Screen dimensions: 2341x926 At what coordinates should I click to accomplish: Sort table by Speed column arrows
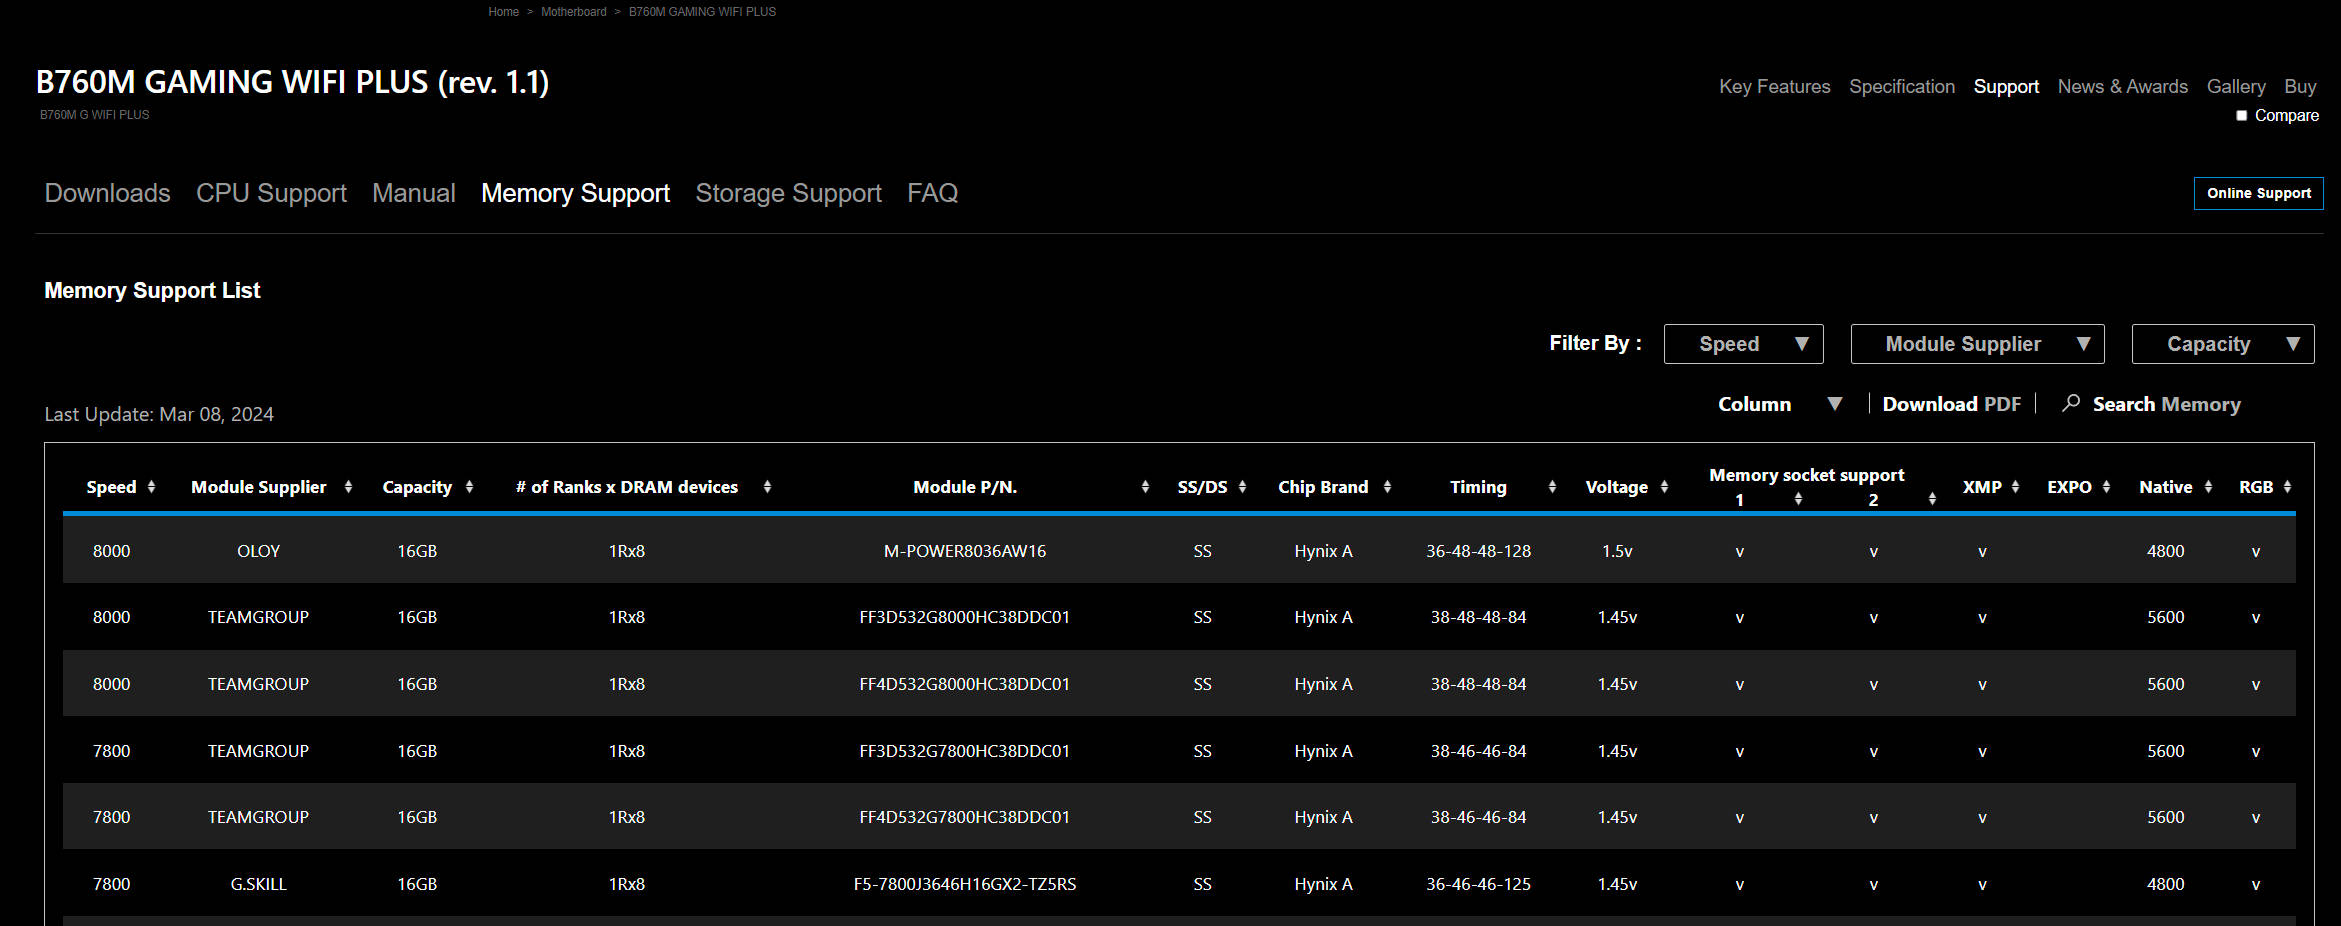[151, 487]
